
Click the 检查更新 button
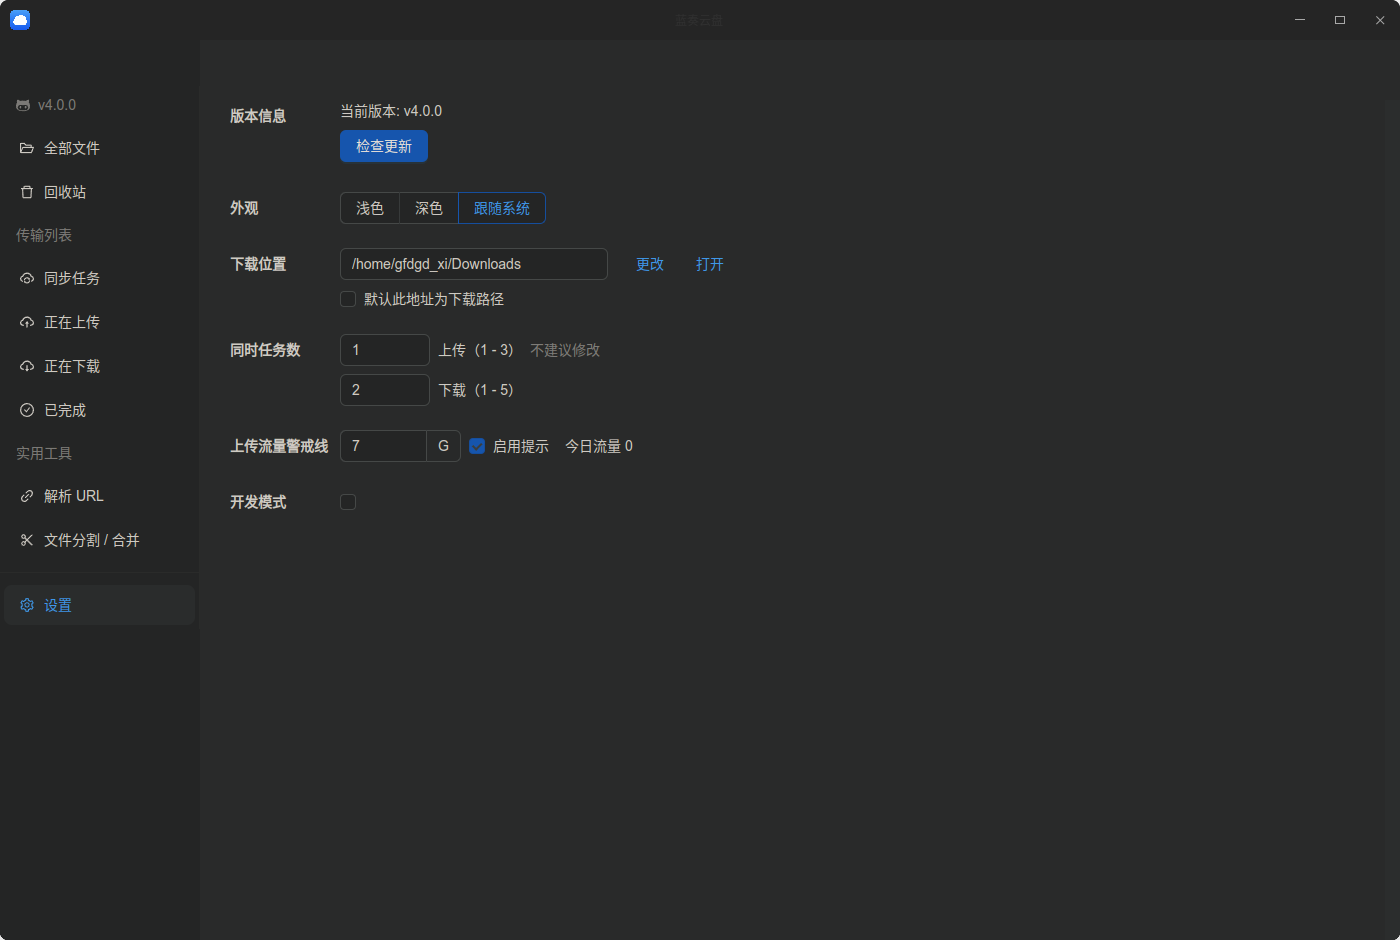(384, 146)
